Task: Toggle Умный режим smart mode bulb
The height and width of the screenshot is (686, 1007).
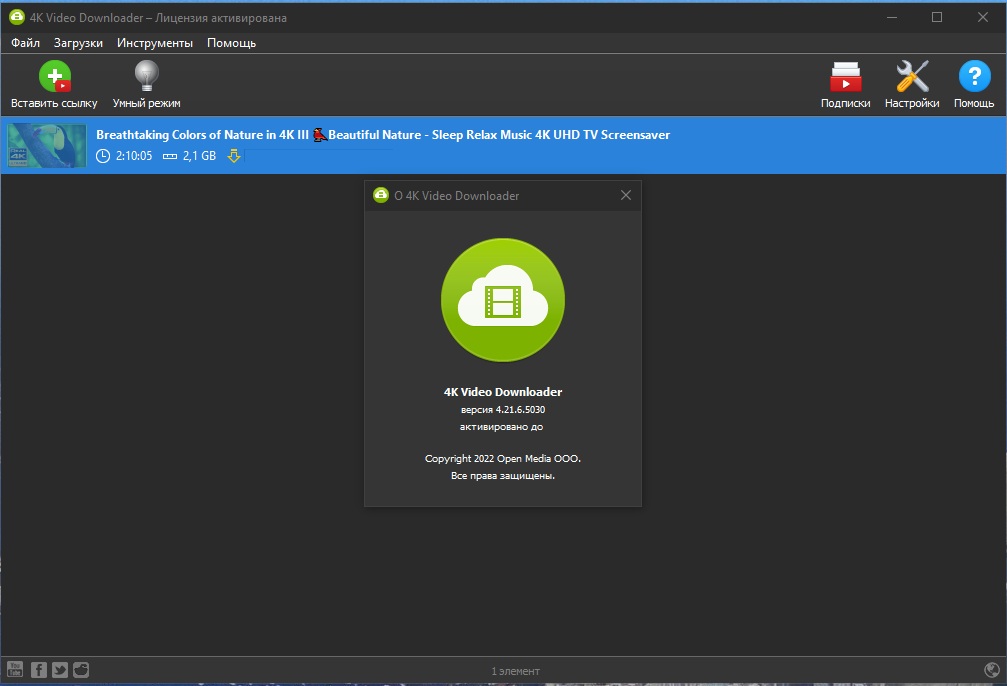Action: pyautogui.click(x=146, y=76)
